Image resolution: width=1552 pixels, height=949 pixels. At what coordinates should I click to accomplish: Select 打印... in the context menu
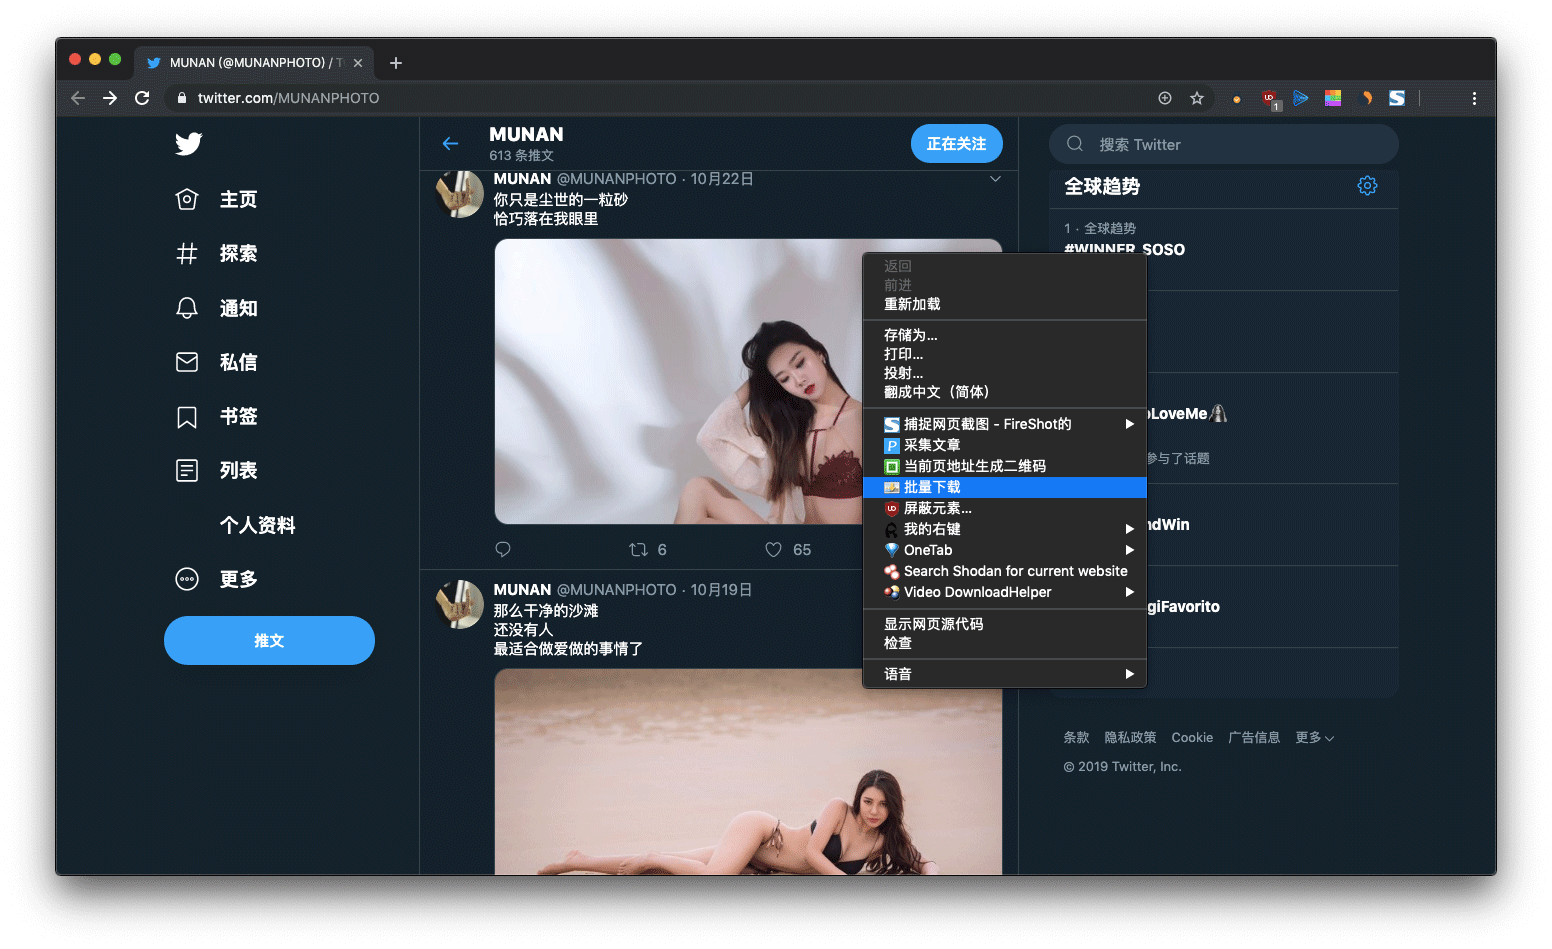click(x=1004, y=354)
